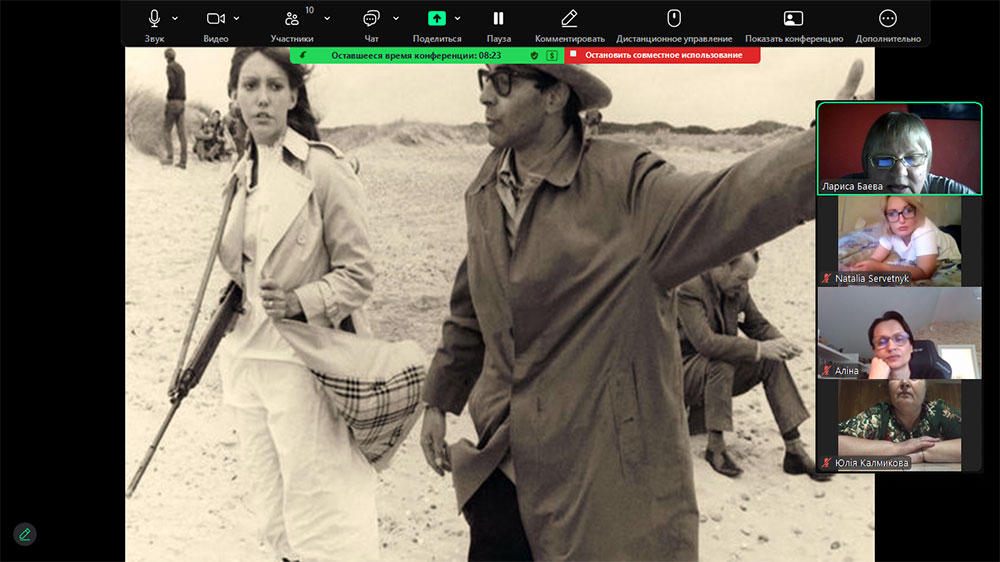1000x562 pixels.
Task: Click muted mic icon beside Аліна
Action: pos(827,371)
